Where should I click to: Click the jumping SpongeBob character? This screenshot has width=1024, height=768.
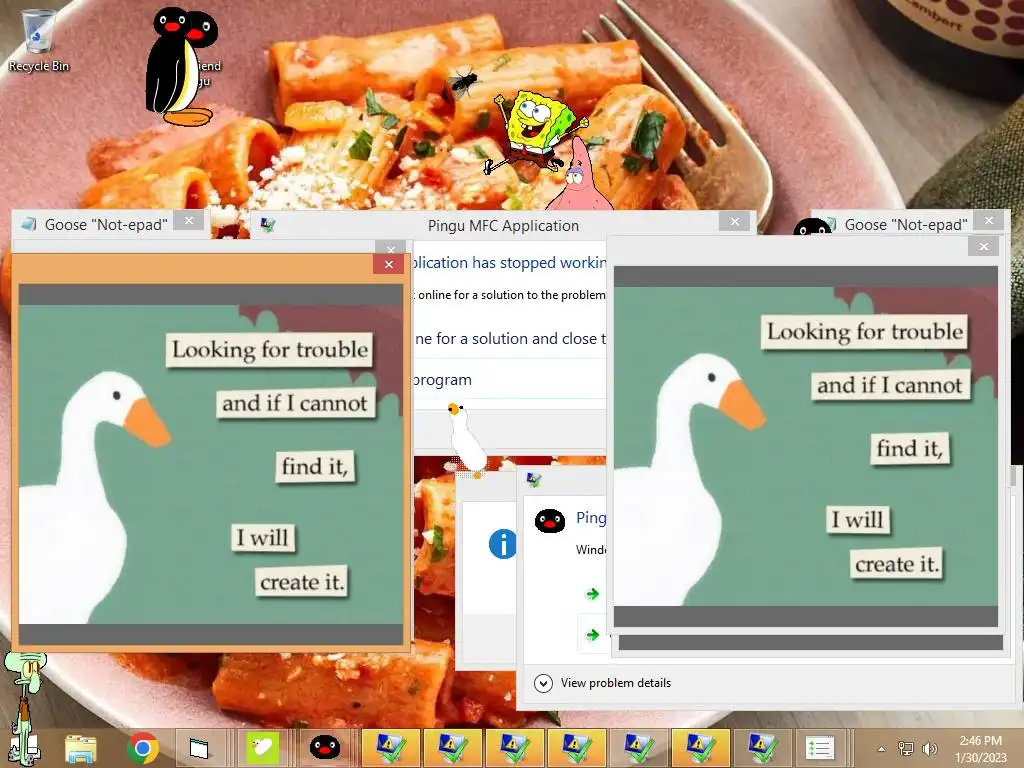click(x=536, y=132)
